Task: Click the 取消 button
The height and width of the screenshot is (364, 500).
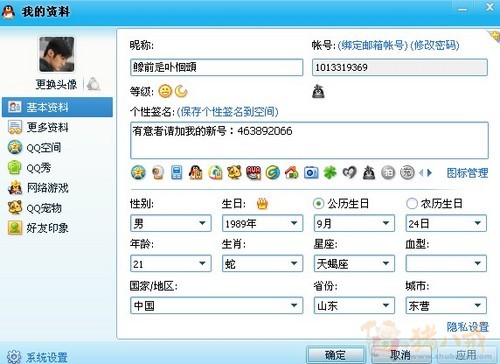Action: tap(400, 355)
